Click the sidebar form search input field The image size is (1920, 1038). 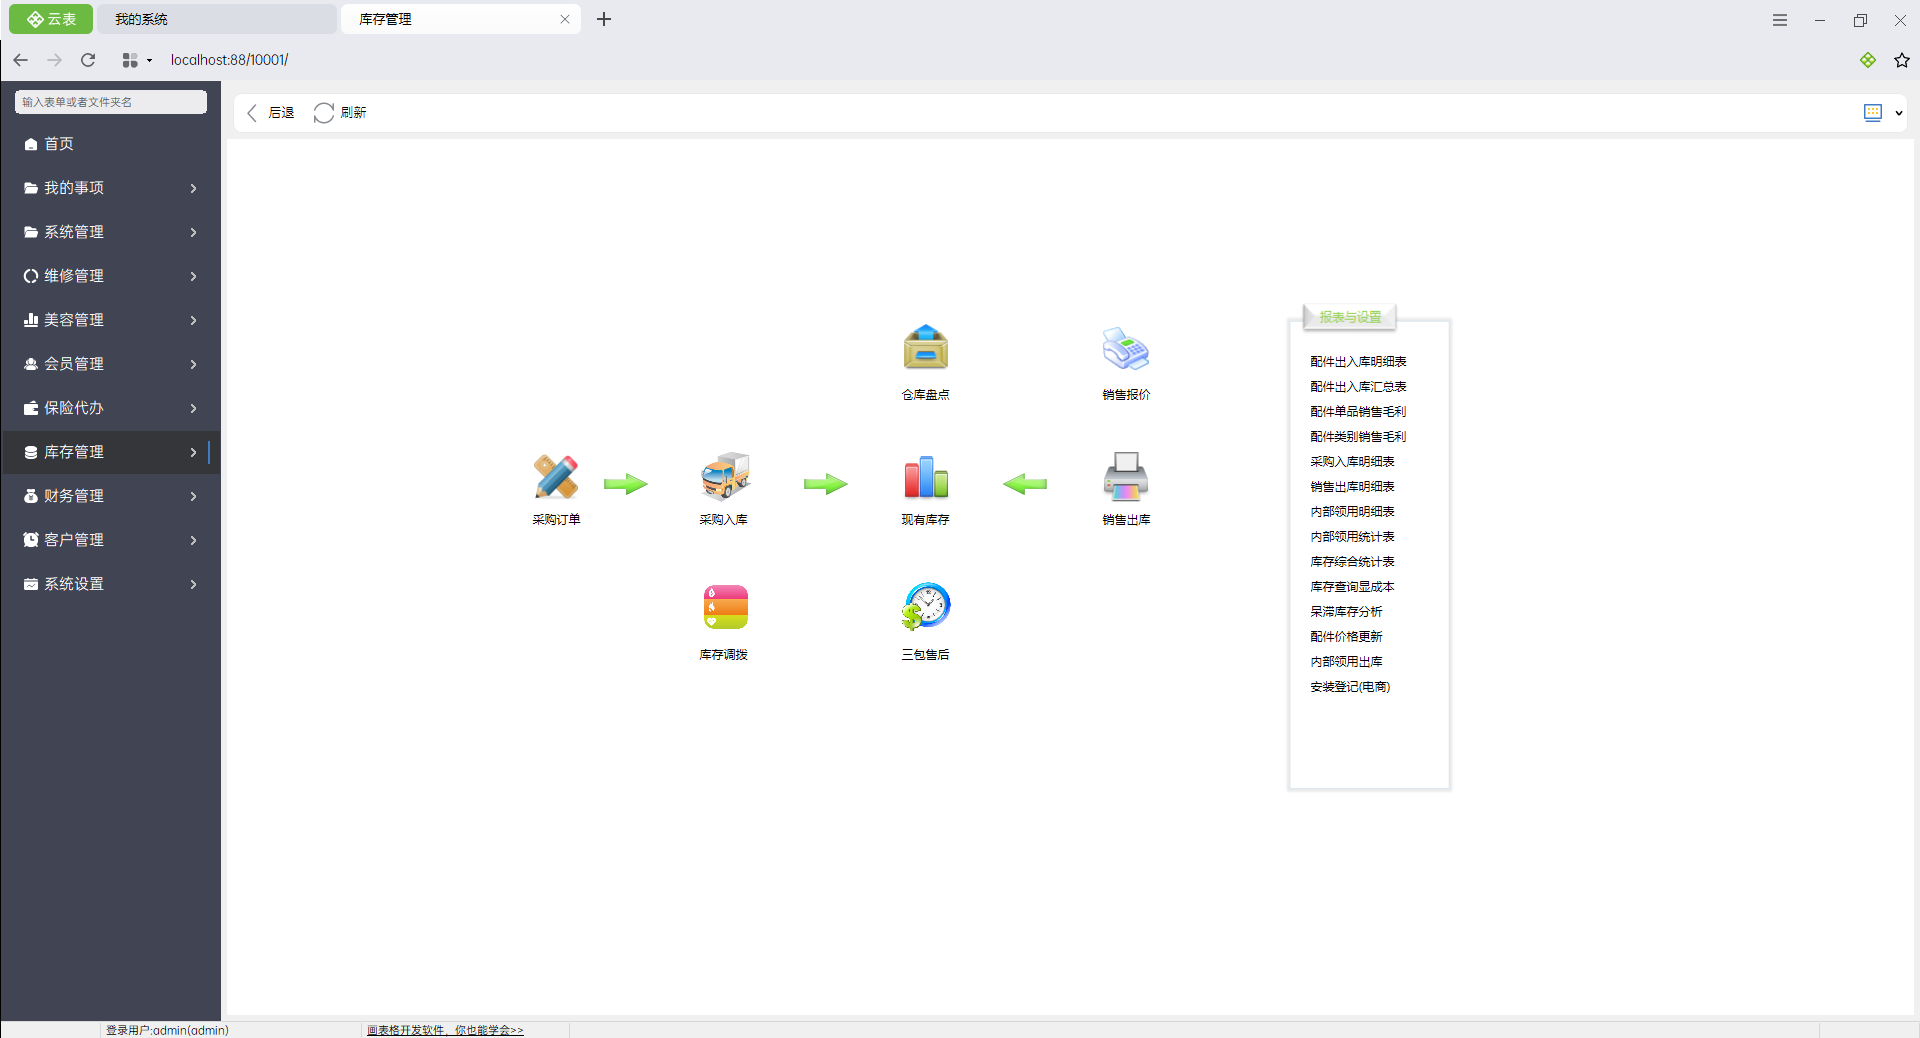click(x=110, y=102)
